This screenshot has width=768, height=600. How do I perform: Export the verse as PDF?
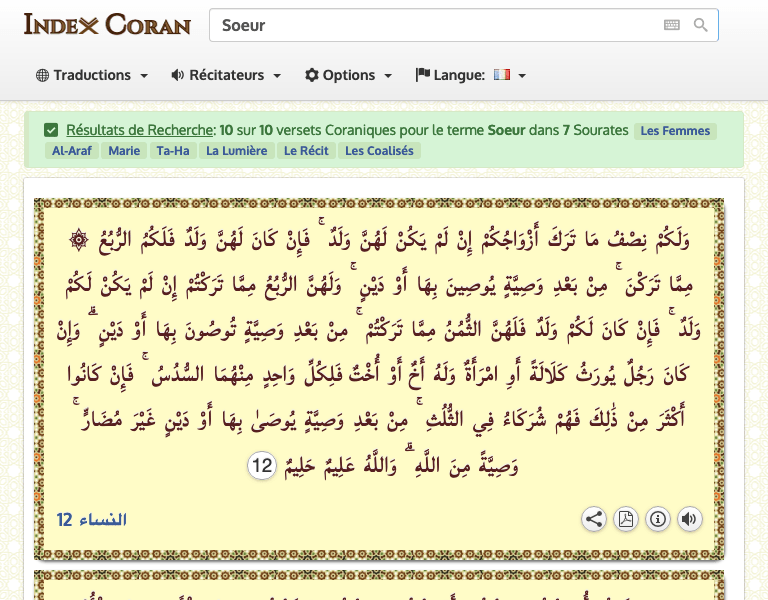point(626,519)
